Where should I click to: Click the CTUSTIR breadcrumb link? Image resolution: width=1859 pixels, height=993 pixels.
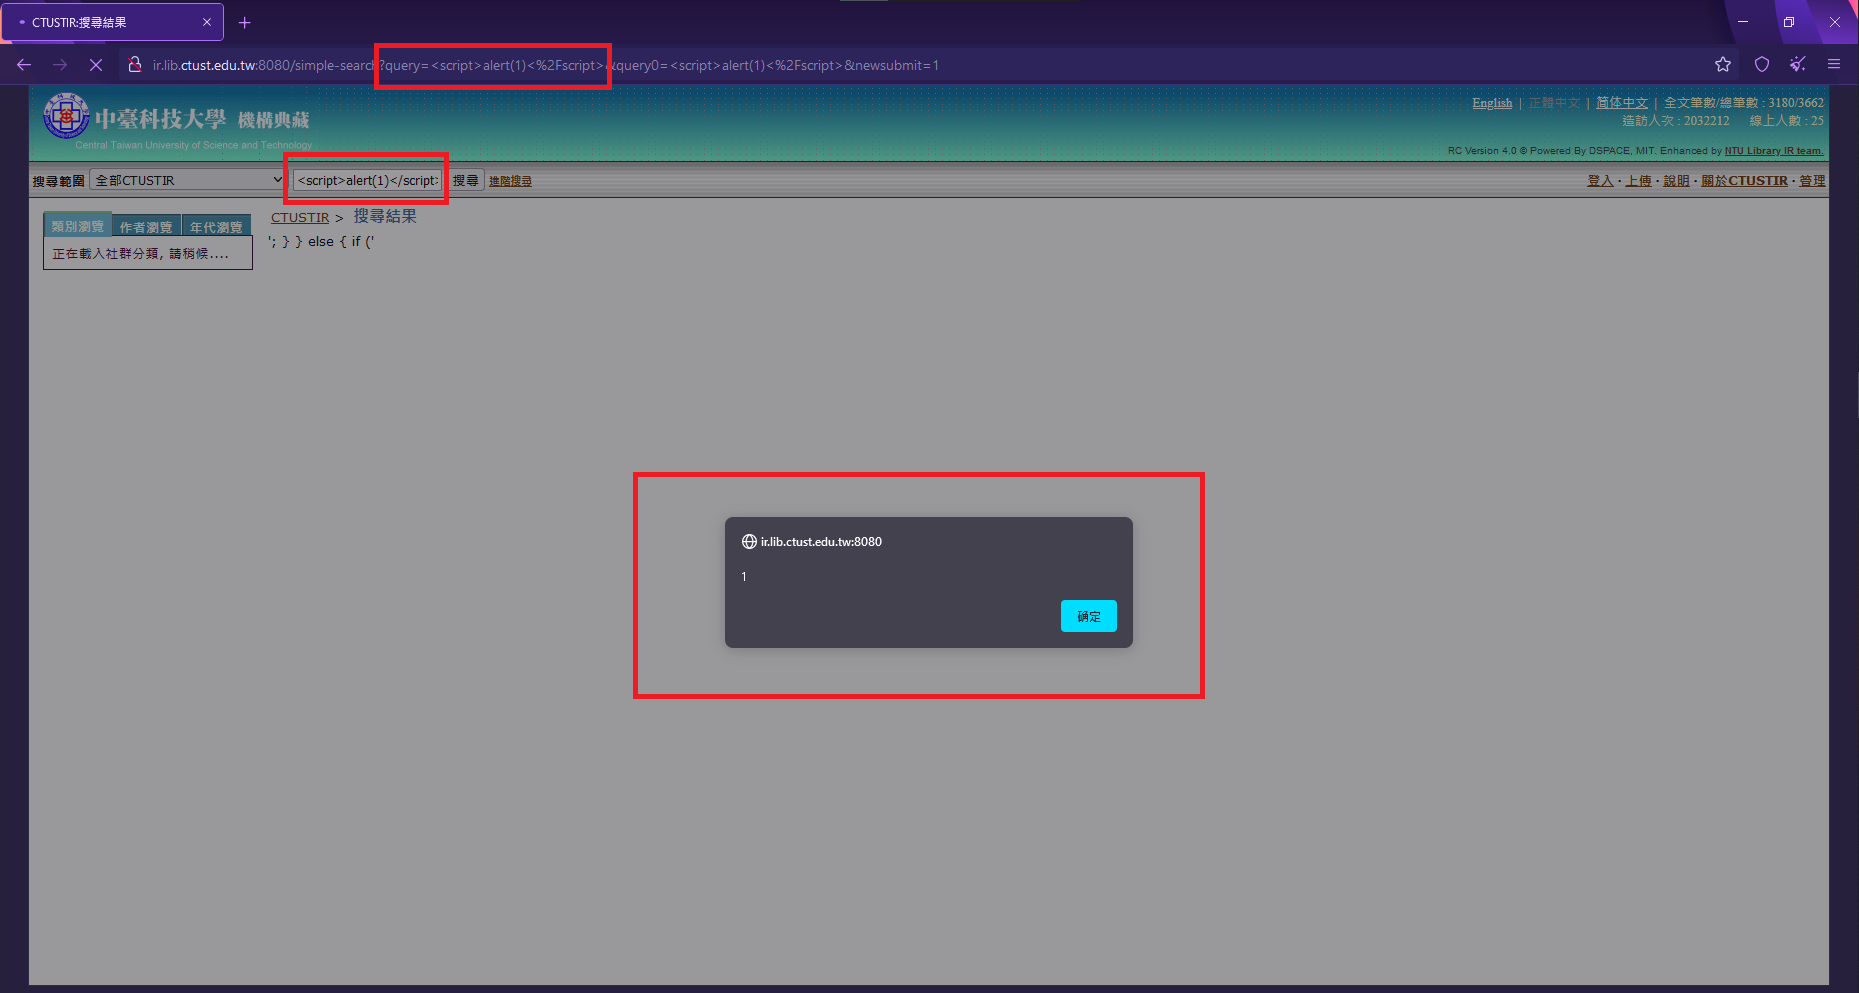pos(300,217)
